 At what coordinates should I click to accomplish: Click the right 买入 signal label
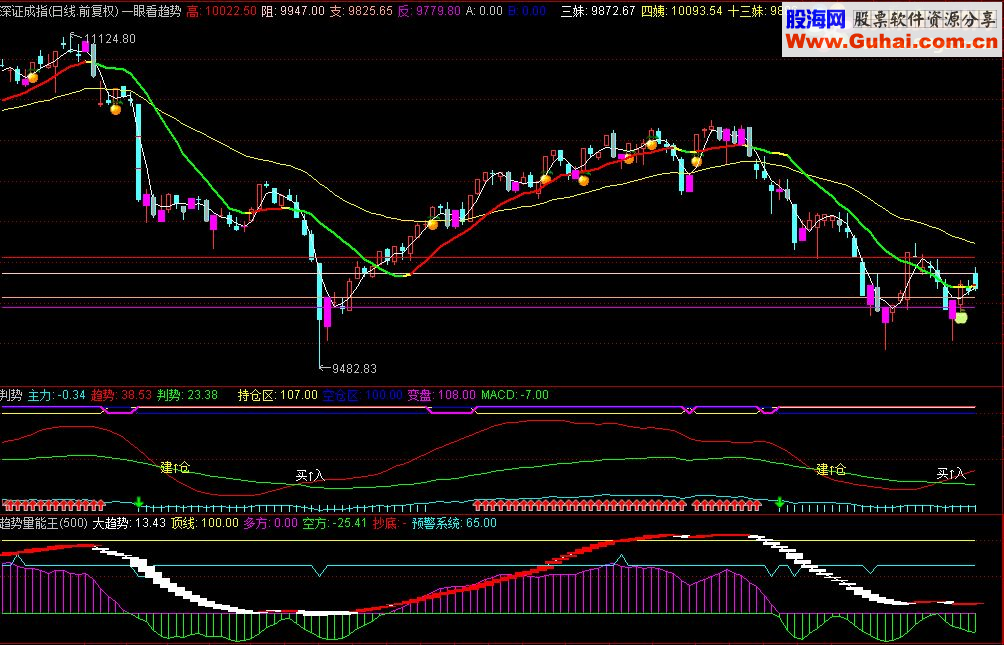click(x=951, y=473)
